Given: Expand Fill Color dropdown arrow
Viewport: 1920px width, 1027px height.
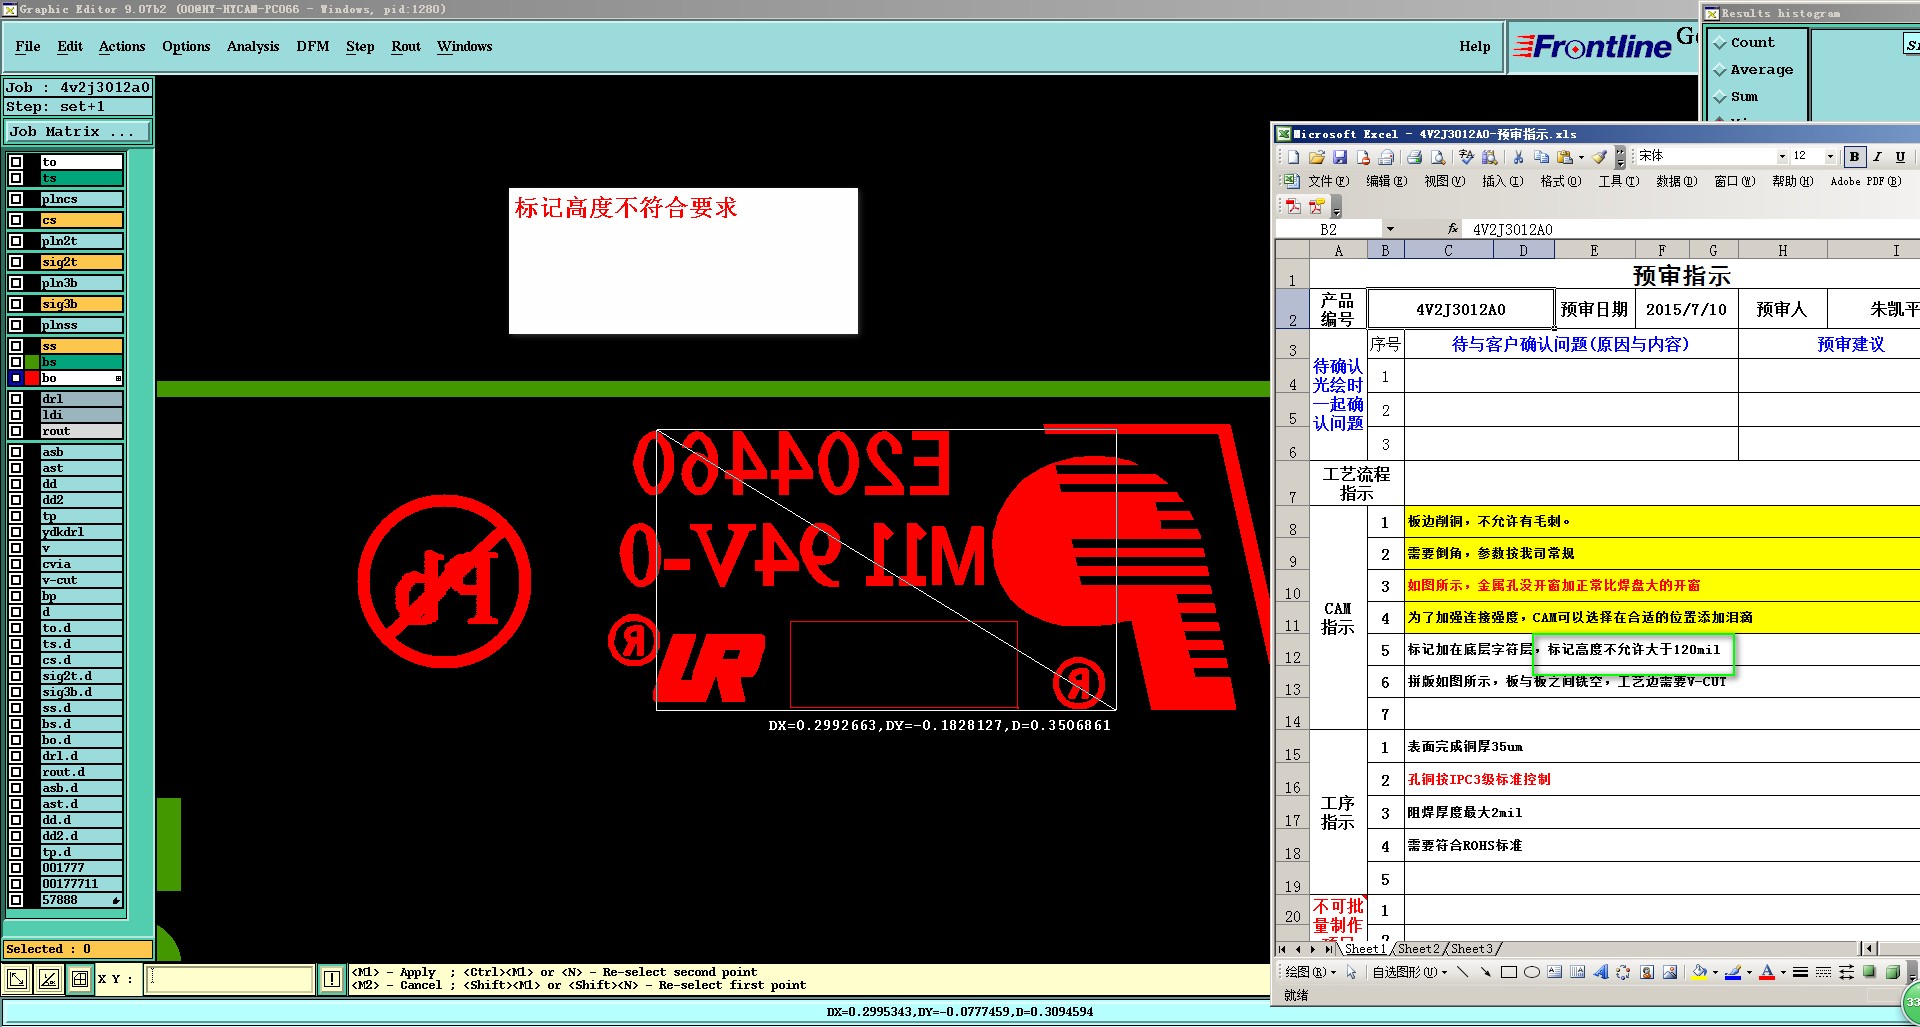Looking at the screenshot, I should [1715, 972].
